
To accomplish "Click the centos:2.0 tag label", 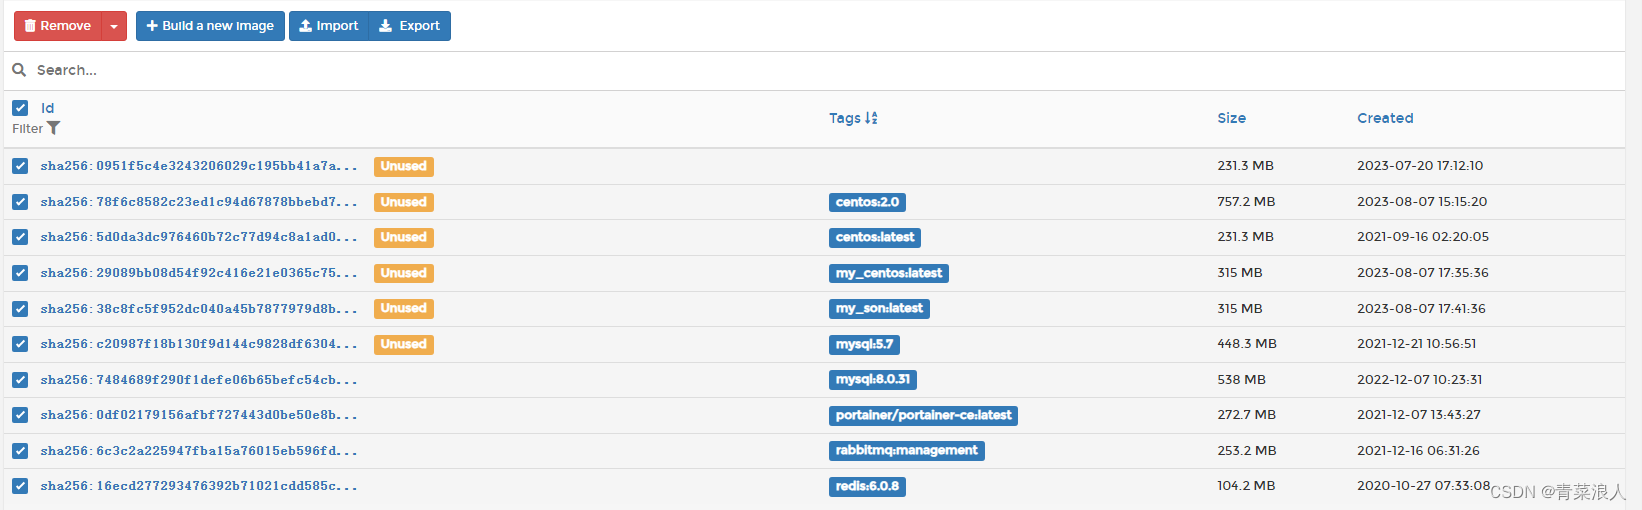I will pos(867,202).
